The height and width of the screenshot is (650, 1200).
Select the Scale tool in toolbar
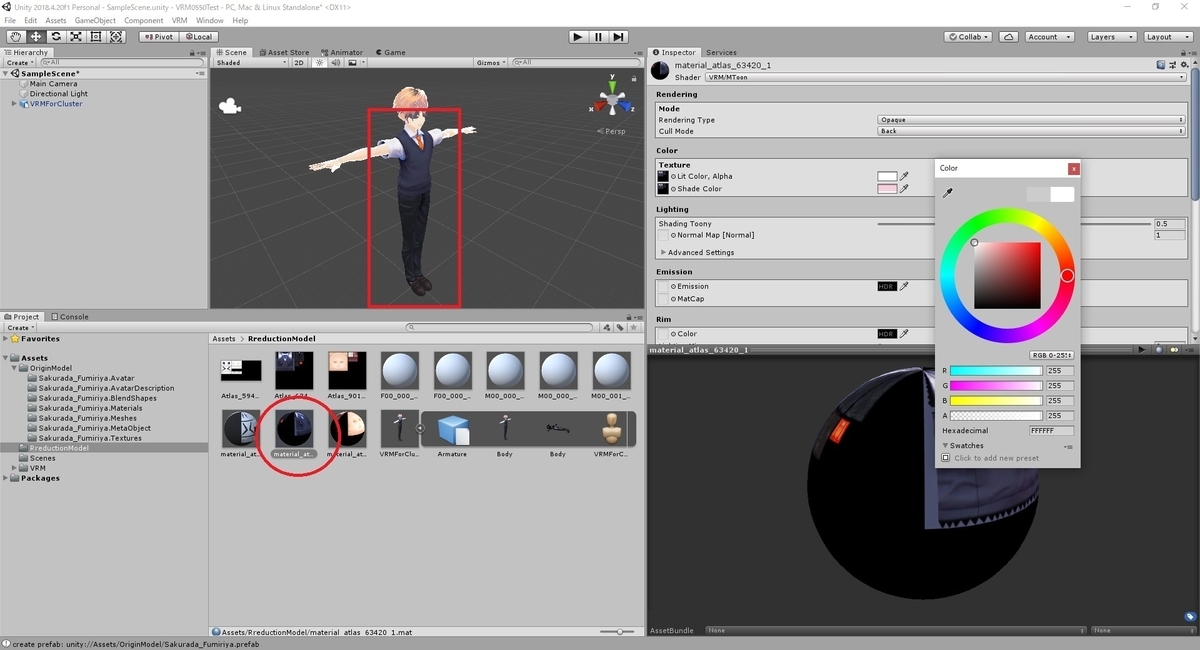click(76, 37)
